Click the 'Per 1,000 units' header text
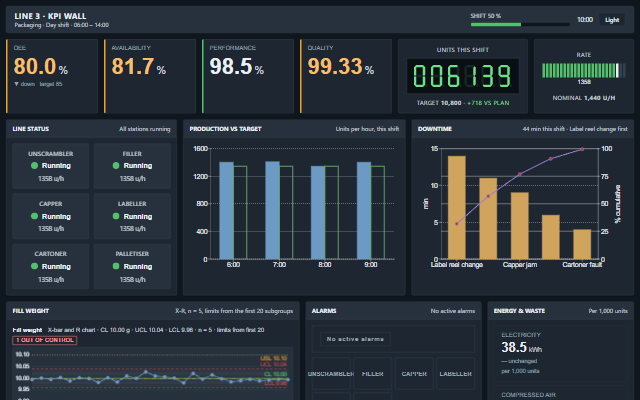This screenshot has width=640, height=400. (608, 311)
